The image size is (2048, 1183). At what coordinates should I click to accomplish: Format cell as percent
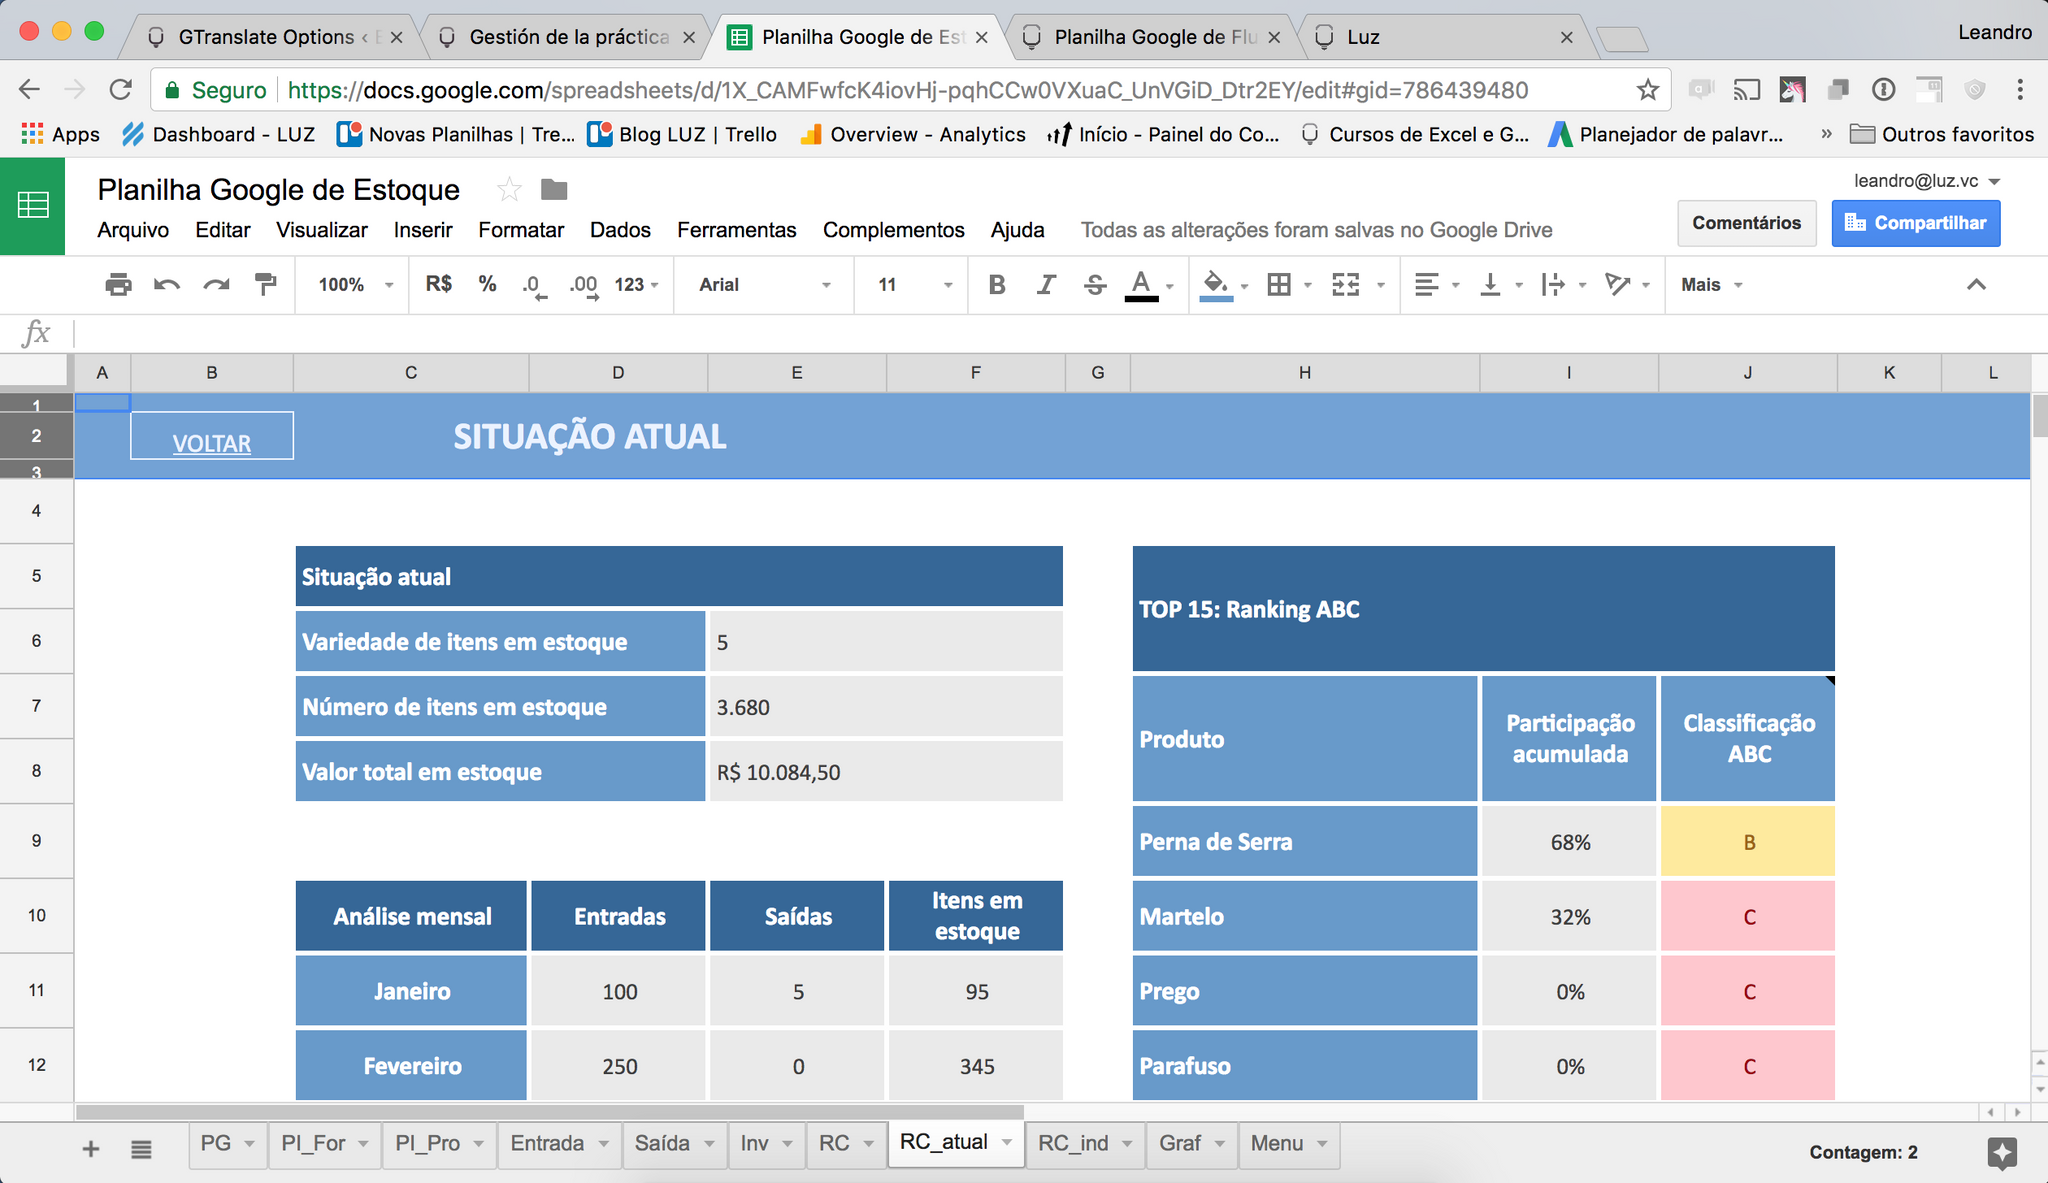click(x=488, y=284)
